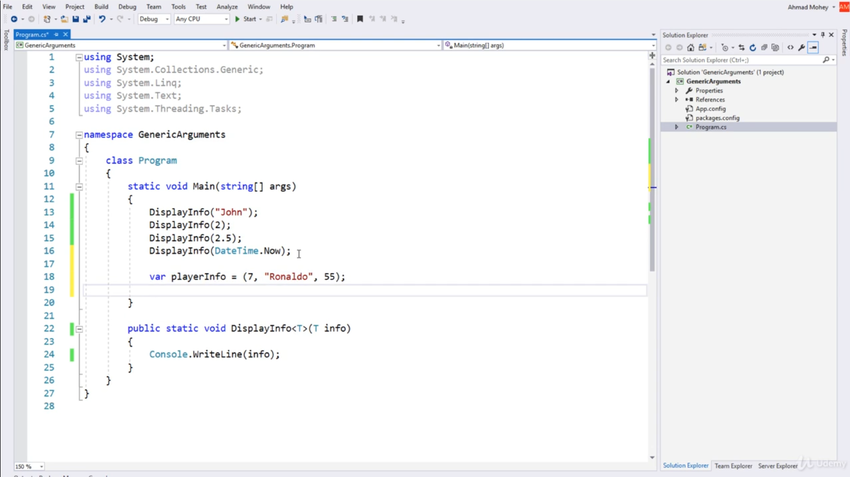The width and height of the screenshot is (850, 477).
Task: Open the Toolbox side panel tab
Action: tap(6, 40)
